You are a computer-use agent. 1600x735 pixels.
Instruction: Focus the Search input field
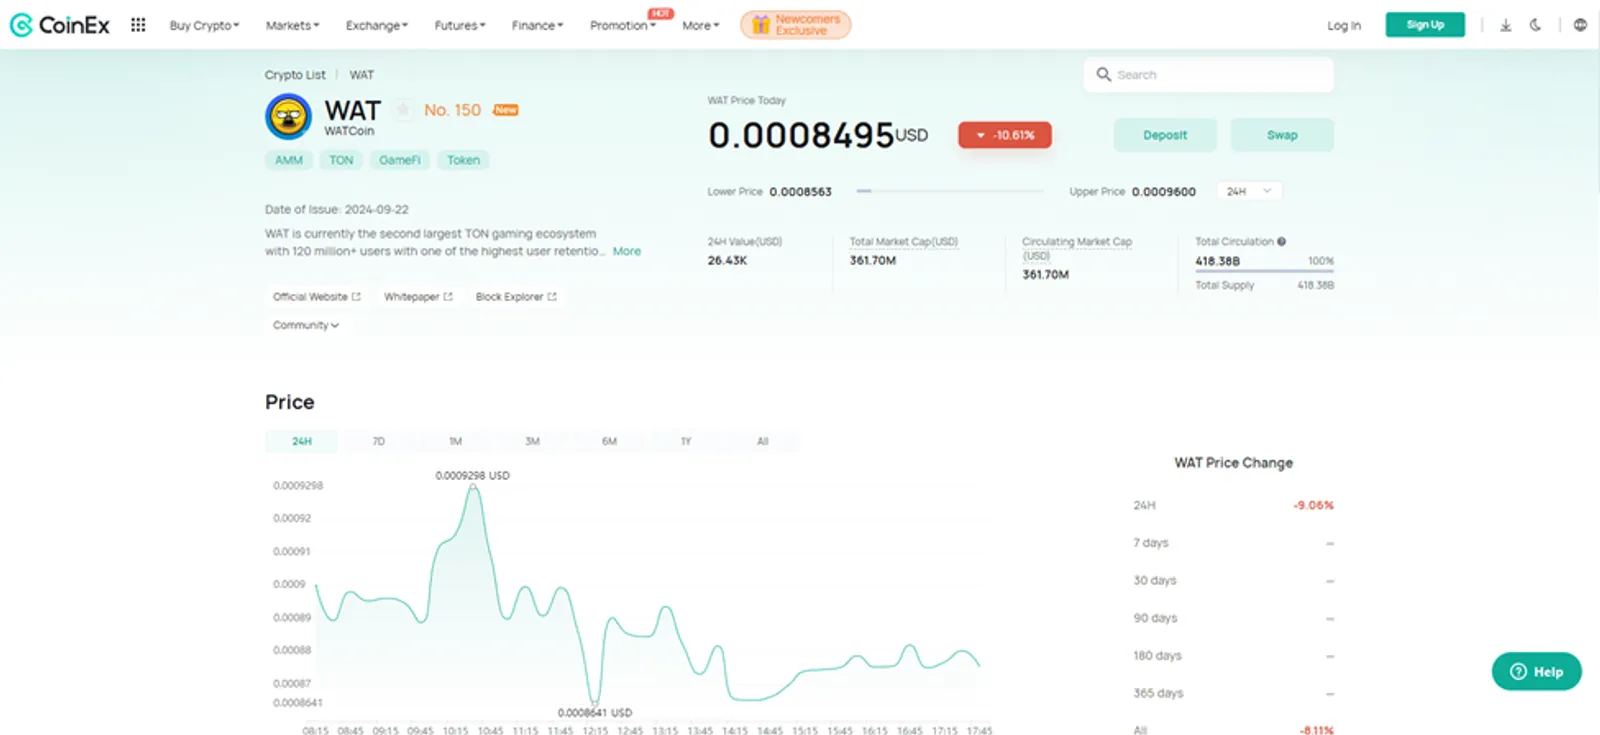[1209, 75]
